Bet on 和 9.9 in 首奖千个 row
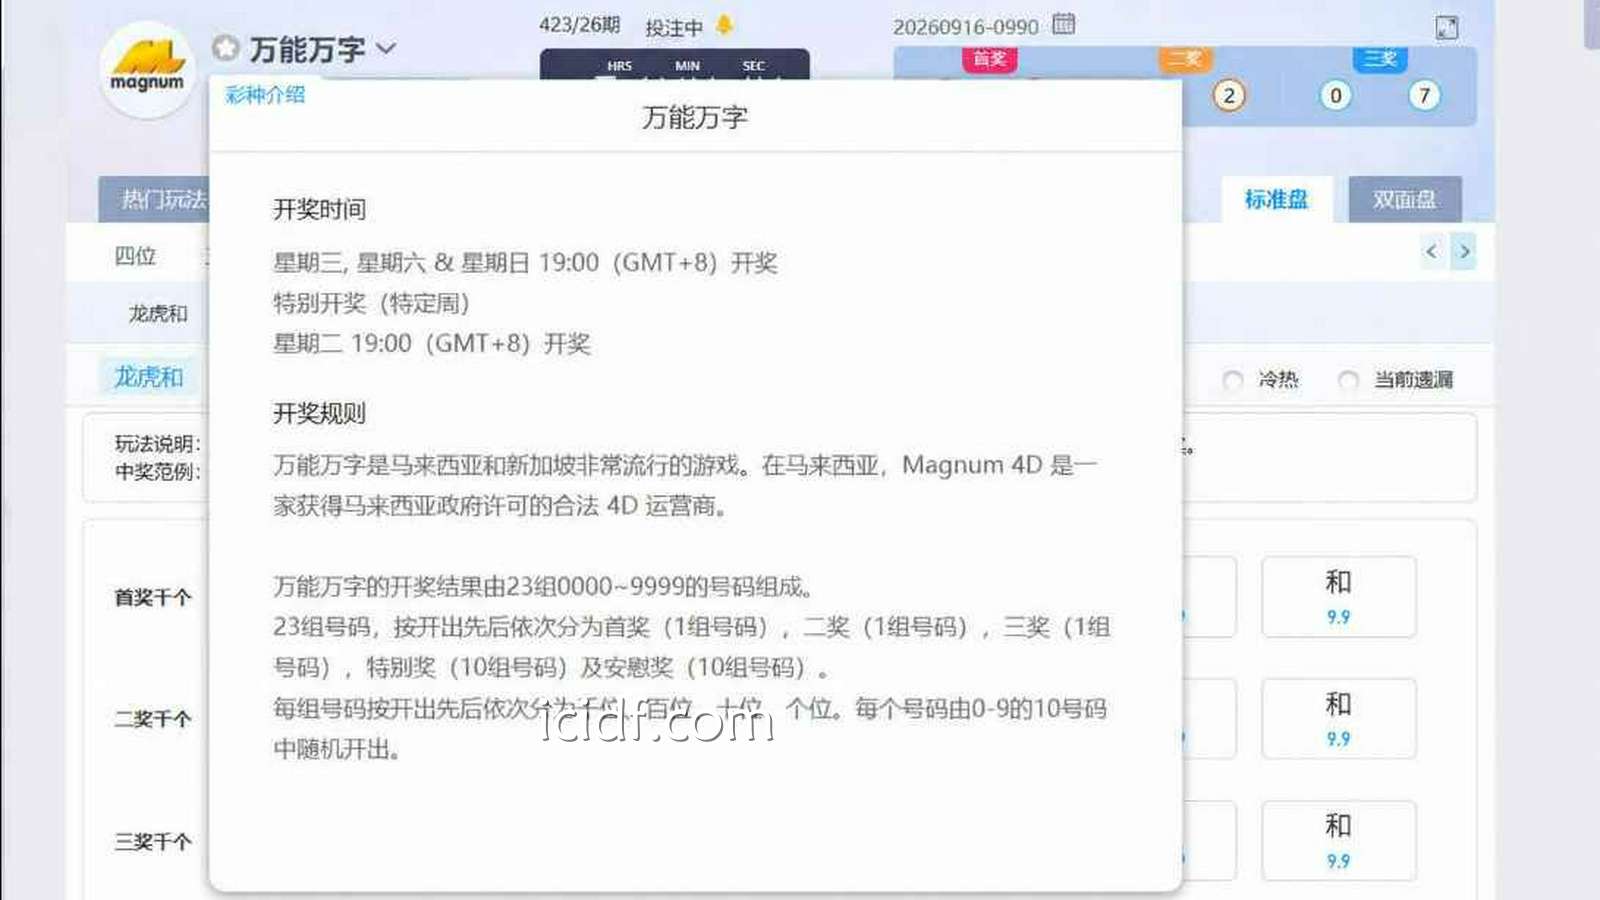This screenshot has width=1600, height=900. (x=1338, y=597)
